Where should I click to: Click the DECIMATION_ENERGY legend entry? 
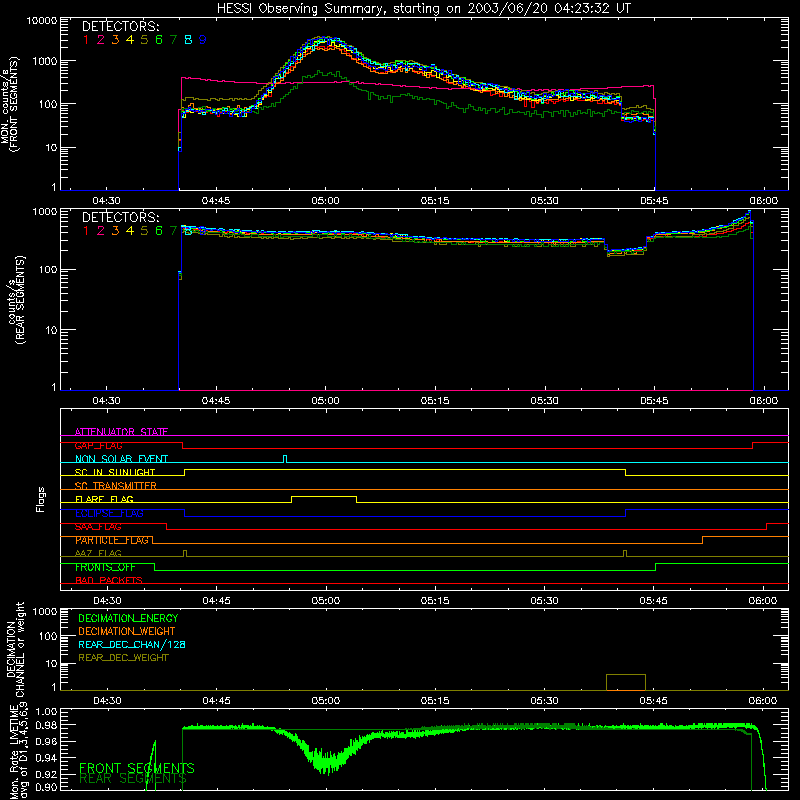pos(128,618)
